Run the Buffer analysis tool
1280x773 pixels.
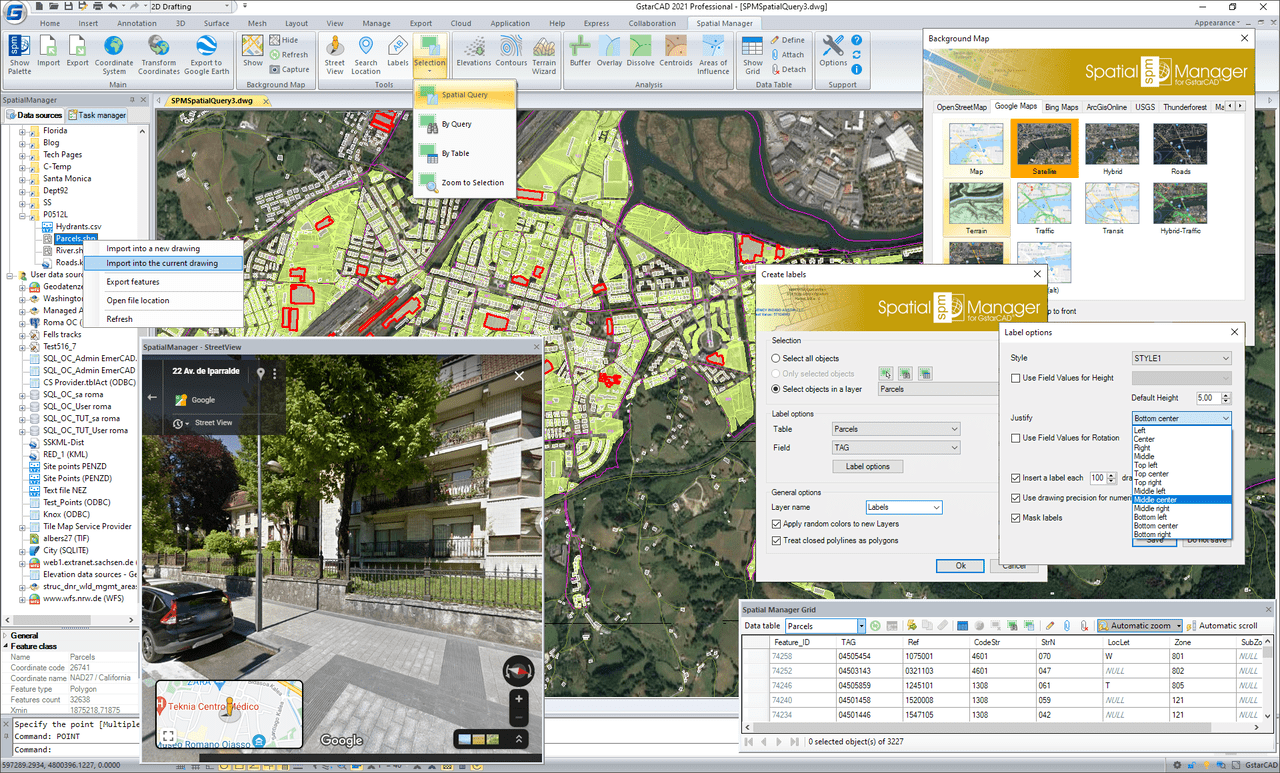coord(580,51)
